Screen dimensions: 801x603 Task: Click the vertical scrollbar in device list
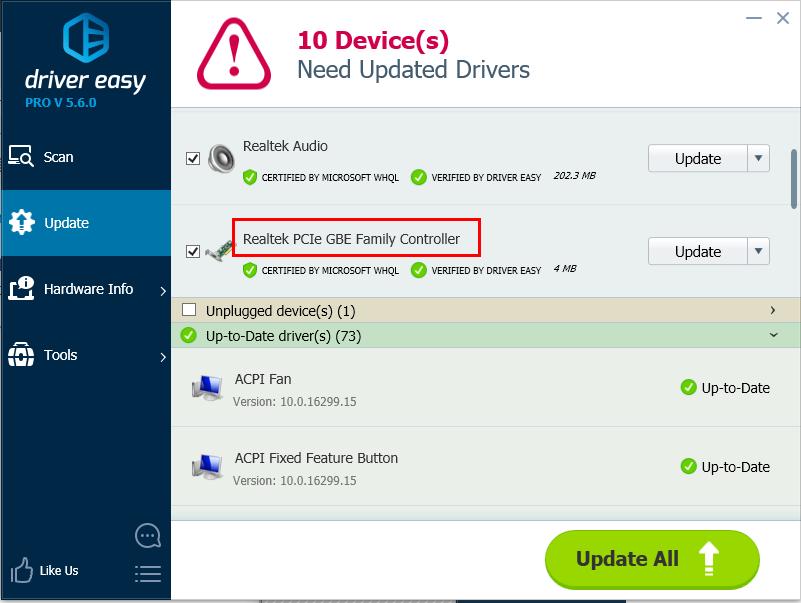tap(794, 180)
